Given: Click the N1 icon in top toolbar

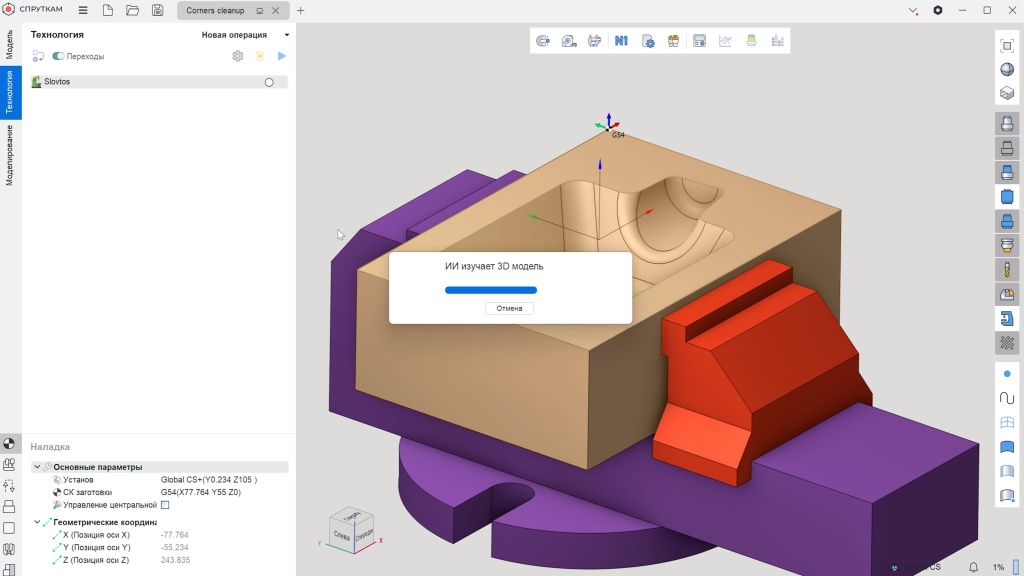Looking at the screenshot, I should tap(621, 41).
